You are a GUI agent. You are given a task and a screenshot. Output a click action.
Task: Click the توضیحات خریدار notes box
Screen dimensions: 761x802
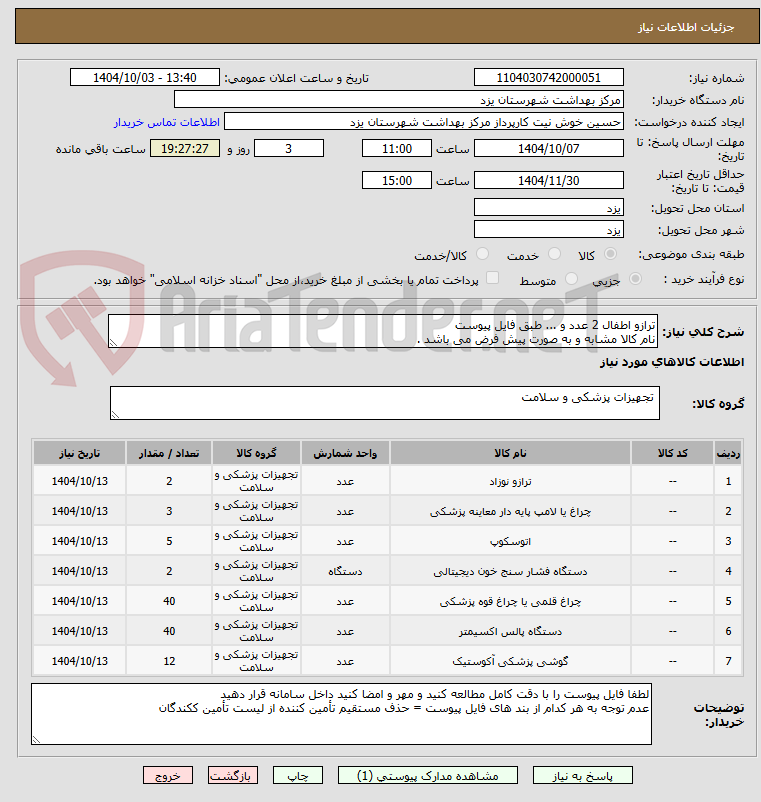pos(341,714)
